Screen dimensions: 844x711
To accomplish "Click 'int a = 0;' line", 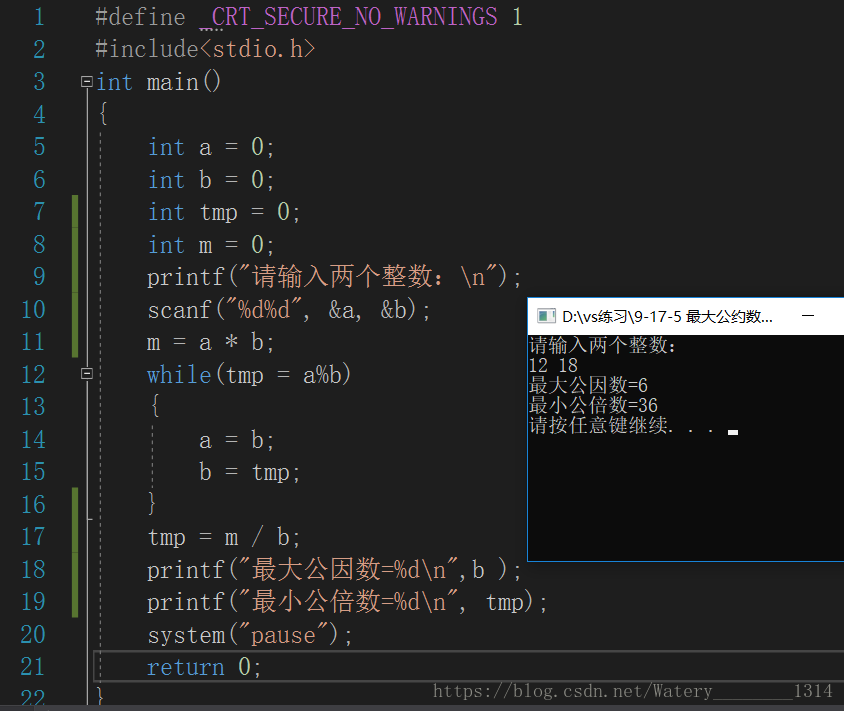I will 211,147.
